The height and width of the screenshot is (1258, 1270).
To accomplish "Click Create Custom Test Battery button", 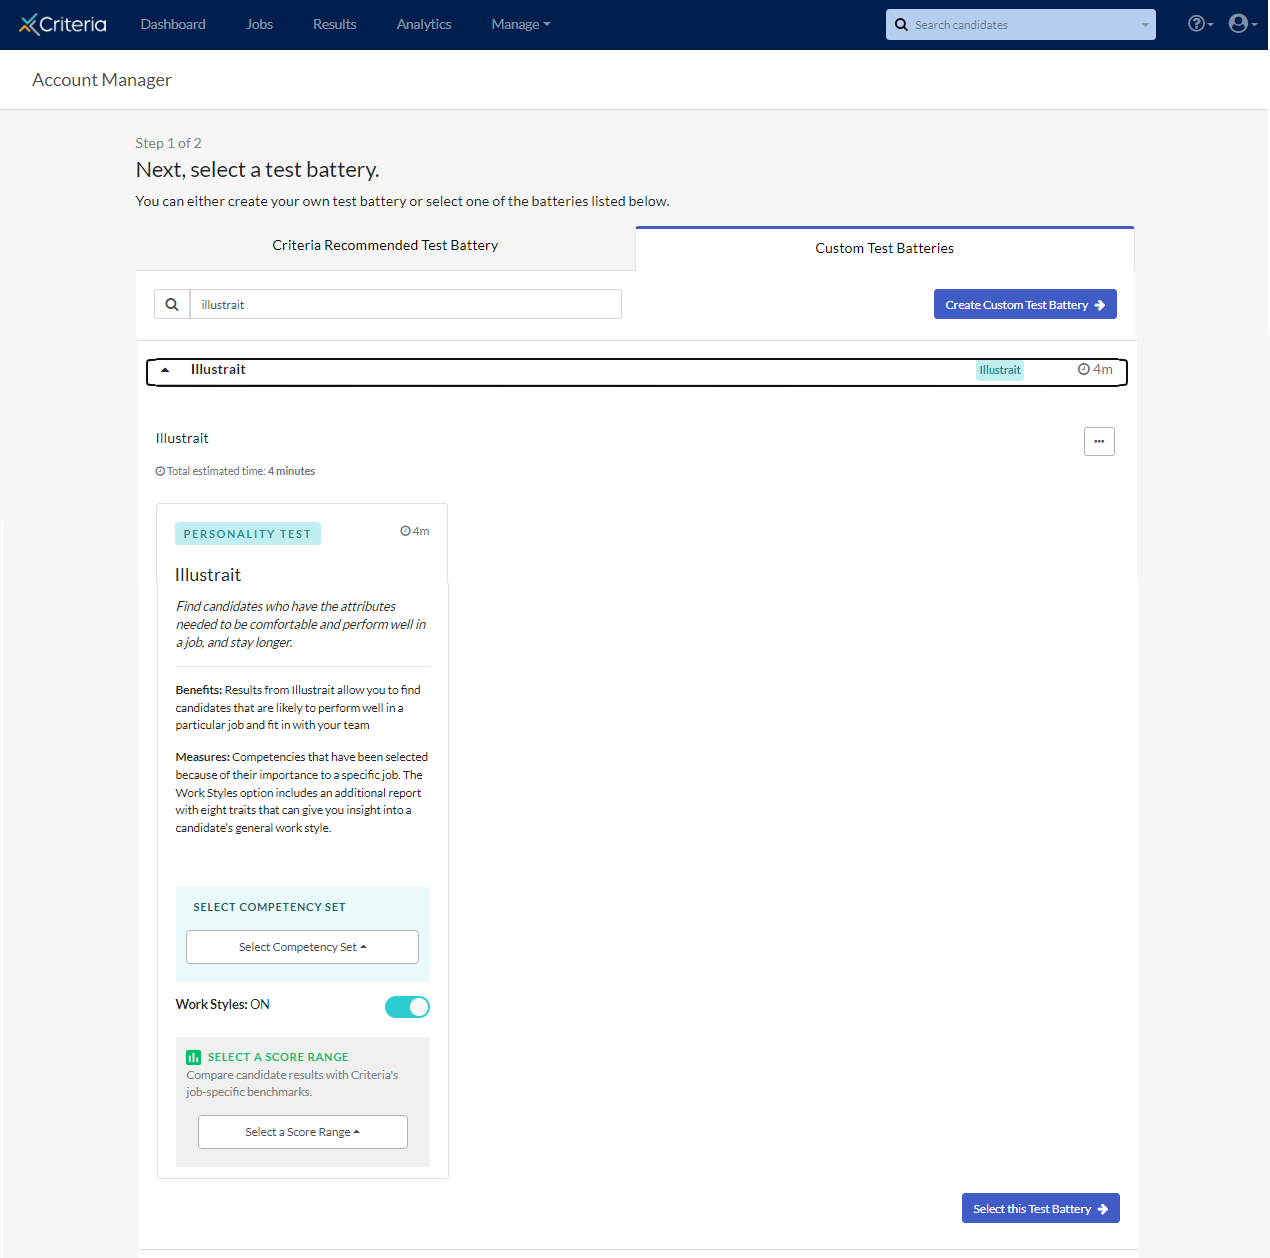I will click(x=1025, y=304).
